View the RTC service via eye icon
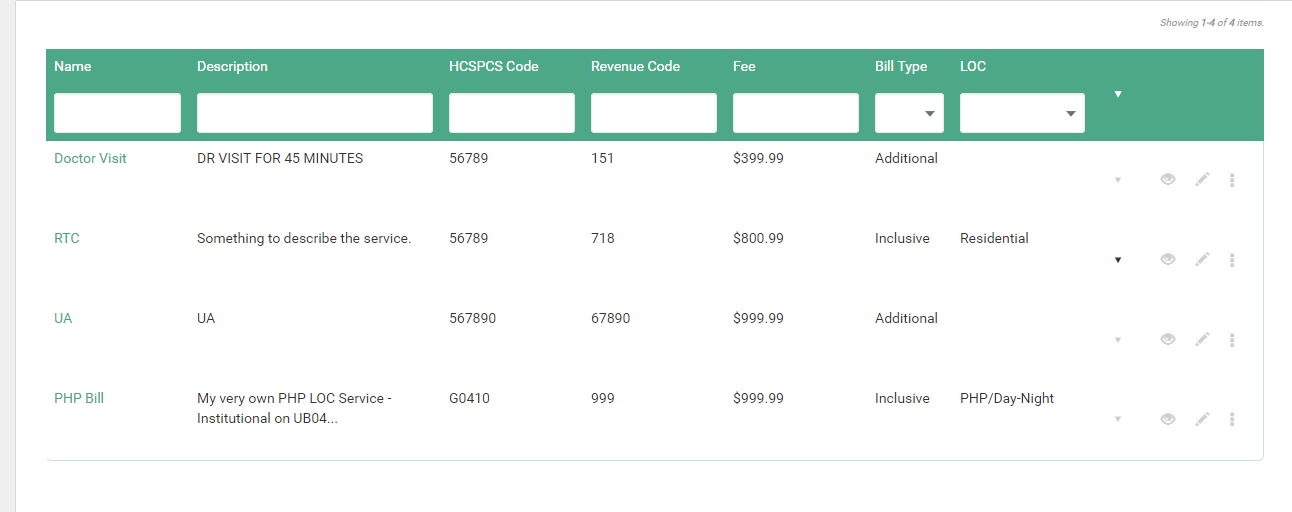Screen dimensions: 1292x512 (1167, 259)
